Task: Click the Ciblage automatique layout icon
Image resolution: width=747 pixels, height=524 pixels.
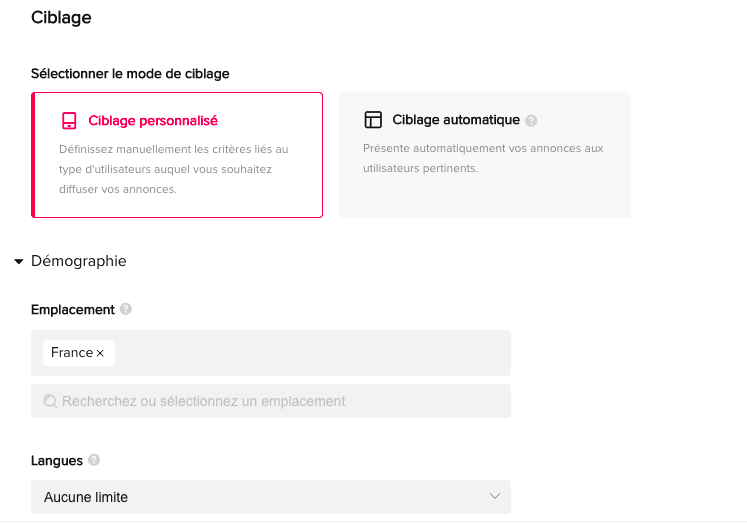Action: point(373,120)
